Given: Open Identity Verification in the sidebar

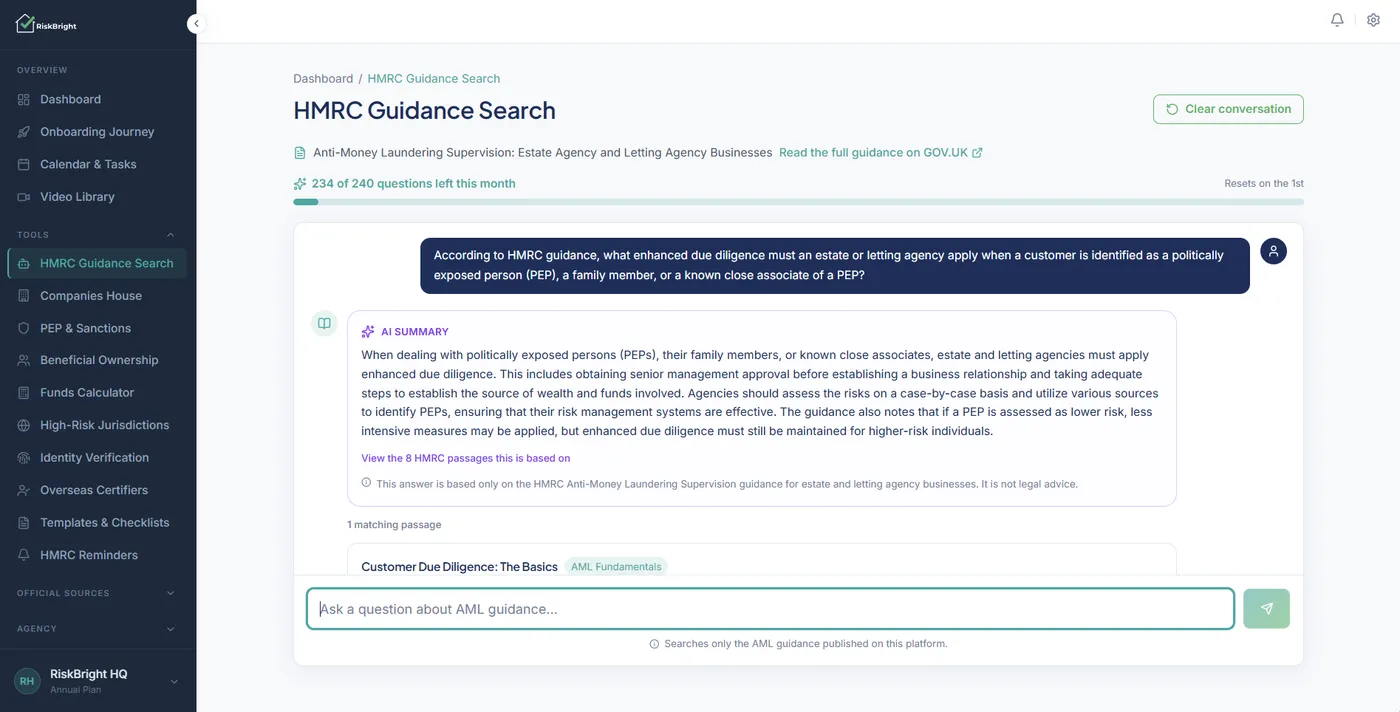Looking at the screenshot, I should pyautogui.click(x=97, y=458).
